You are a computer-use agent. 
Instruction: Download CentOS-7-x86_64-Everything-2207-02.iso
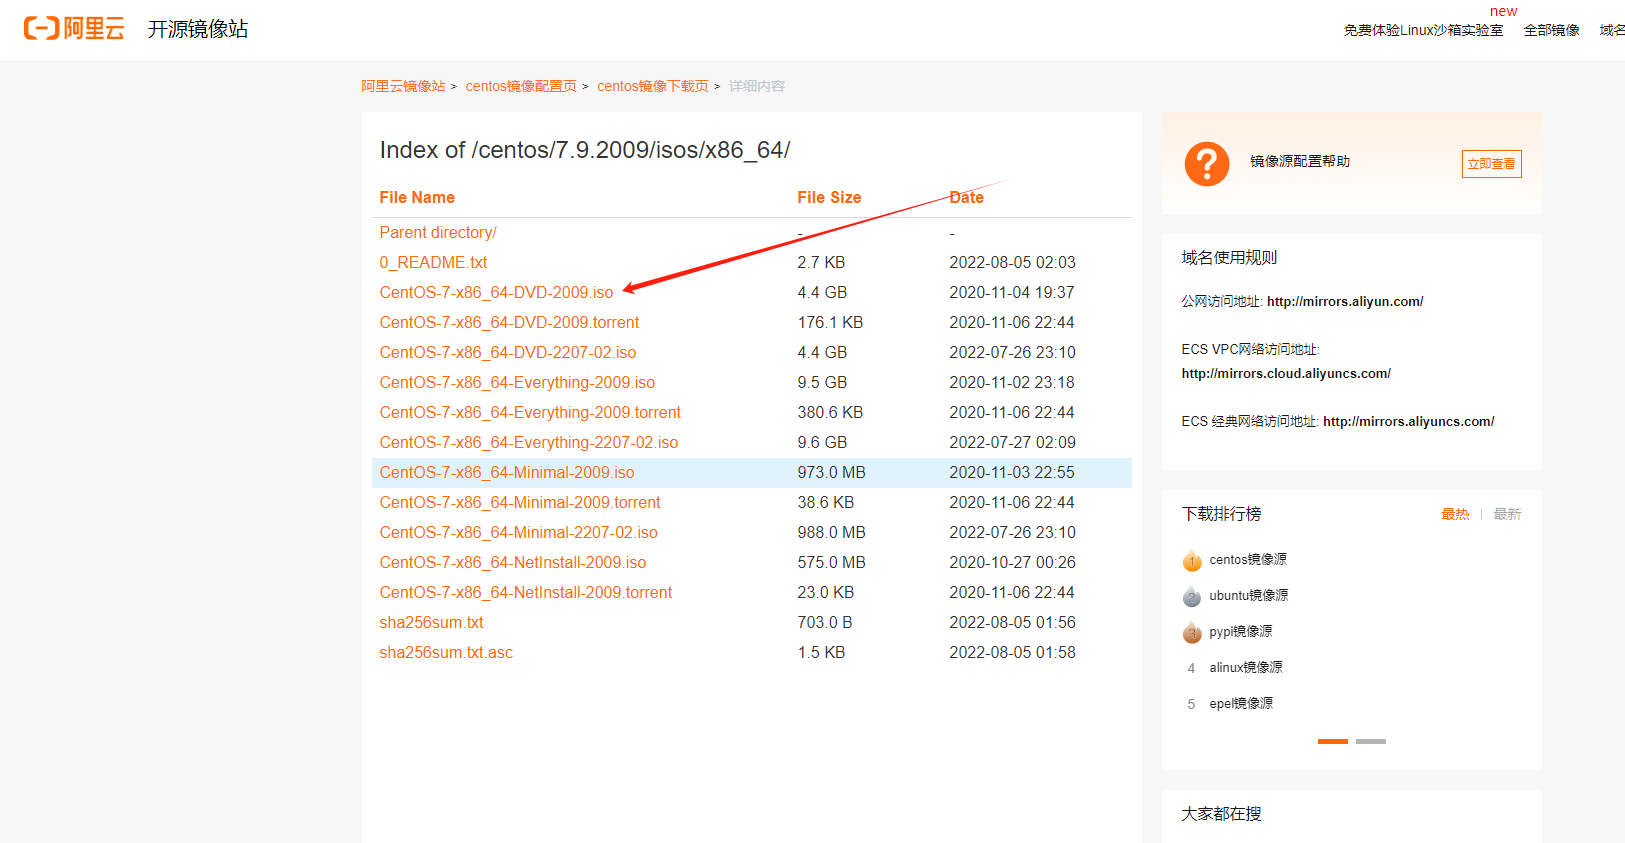click(x=529, y=442)
